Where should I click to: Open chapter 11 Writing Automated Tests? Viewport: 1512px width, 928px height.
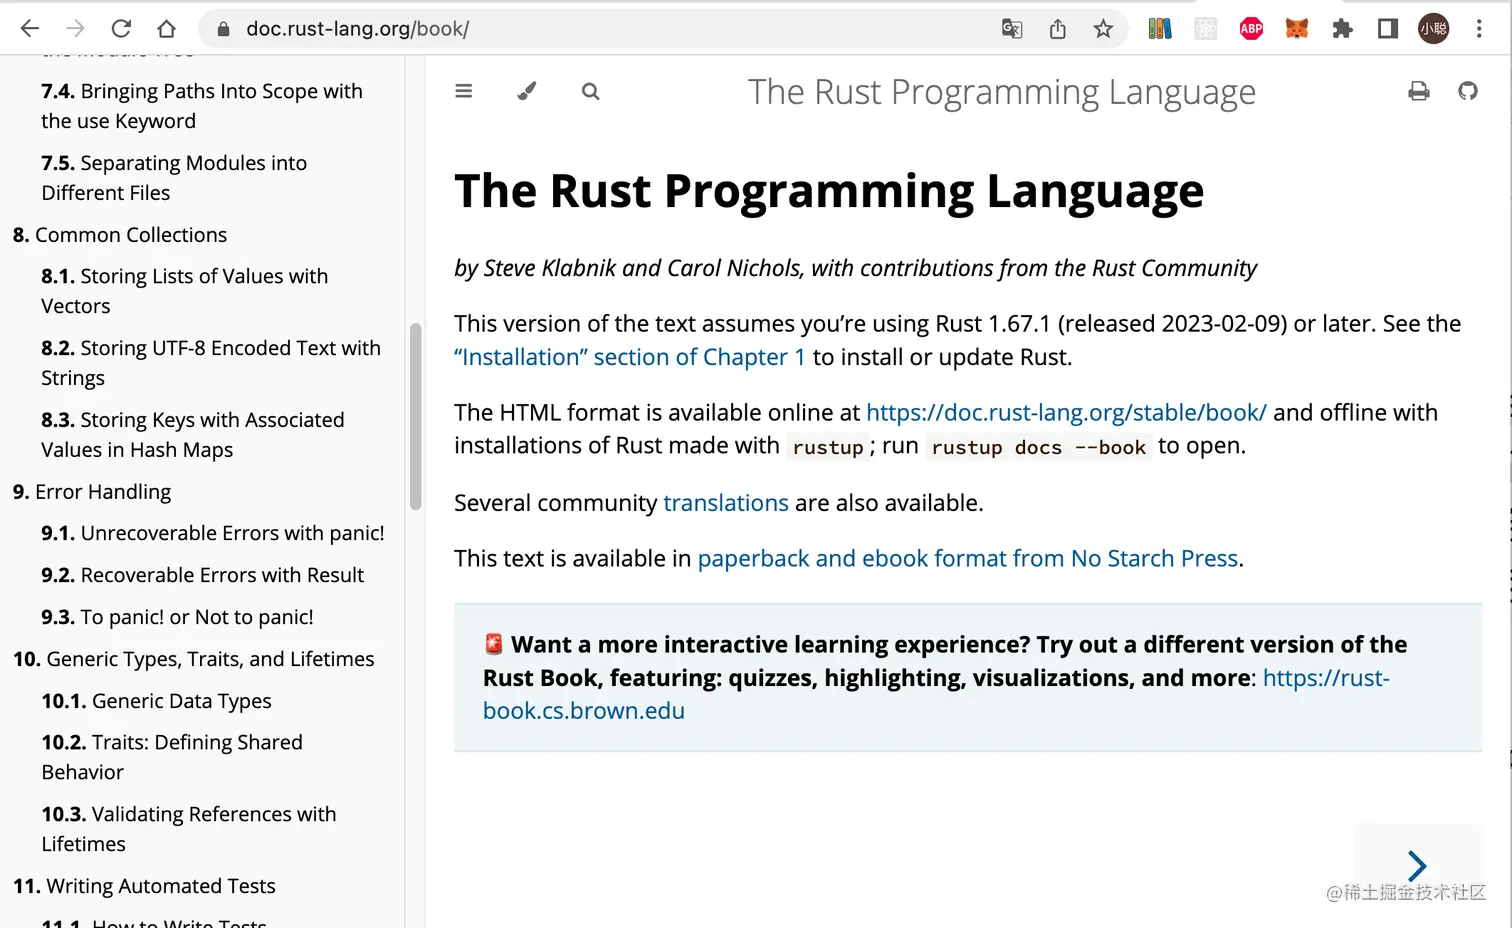[144, 886]
